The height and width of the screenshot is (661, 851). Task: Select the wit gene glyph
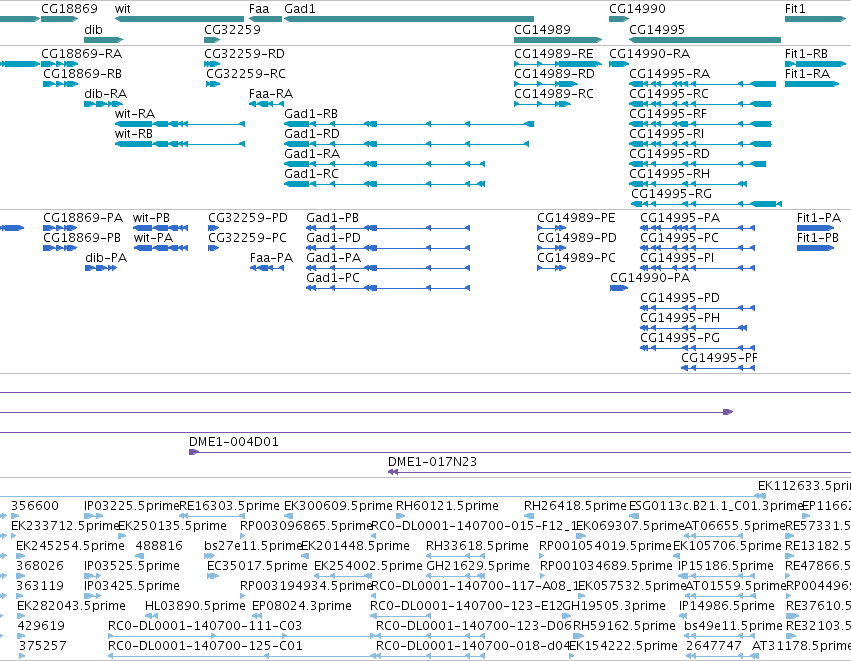180,19
